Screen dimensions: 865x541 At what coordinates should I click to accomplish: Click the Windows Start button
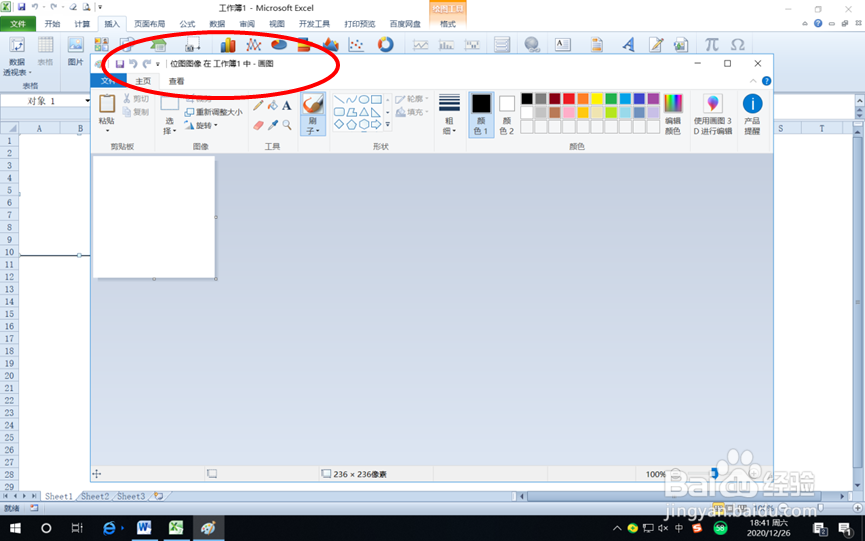click(15, 528)
